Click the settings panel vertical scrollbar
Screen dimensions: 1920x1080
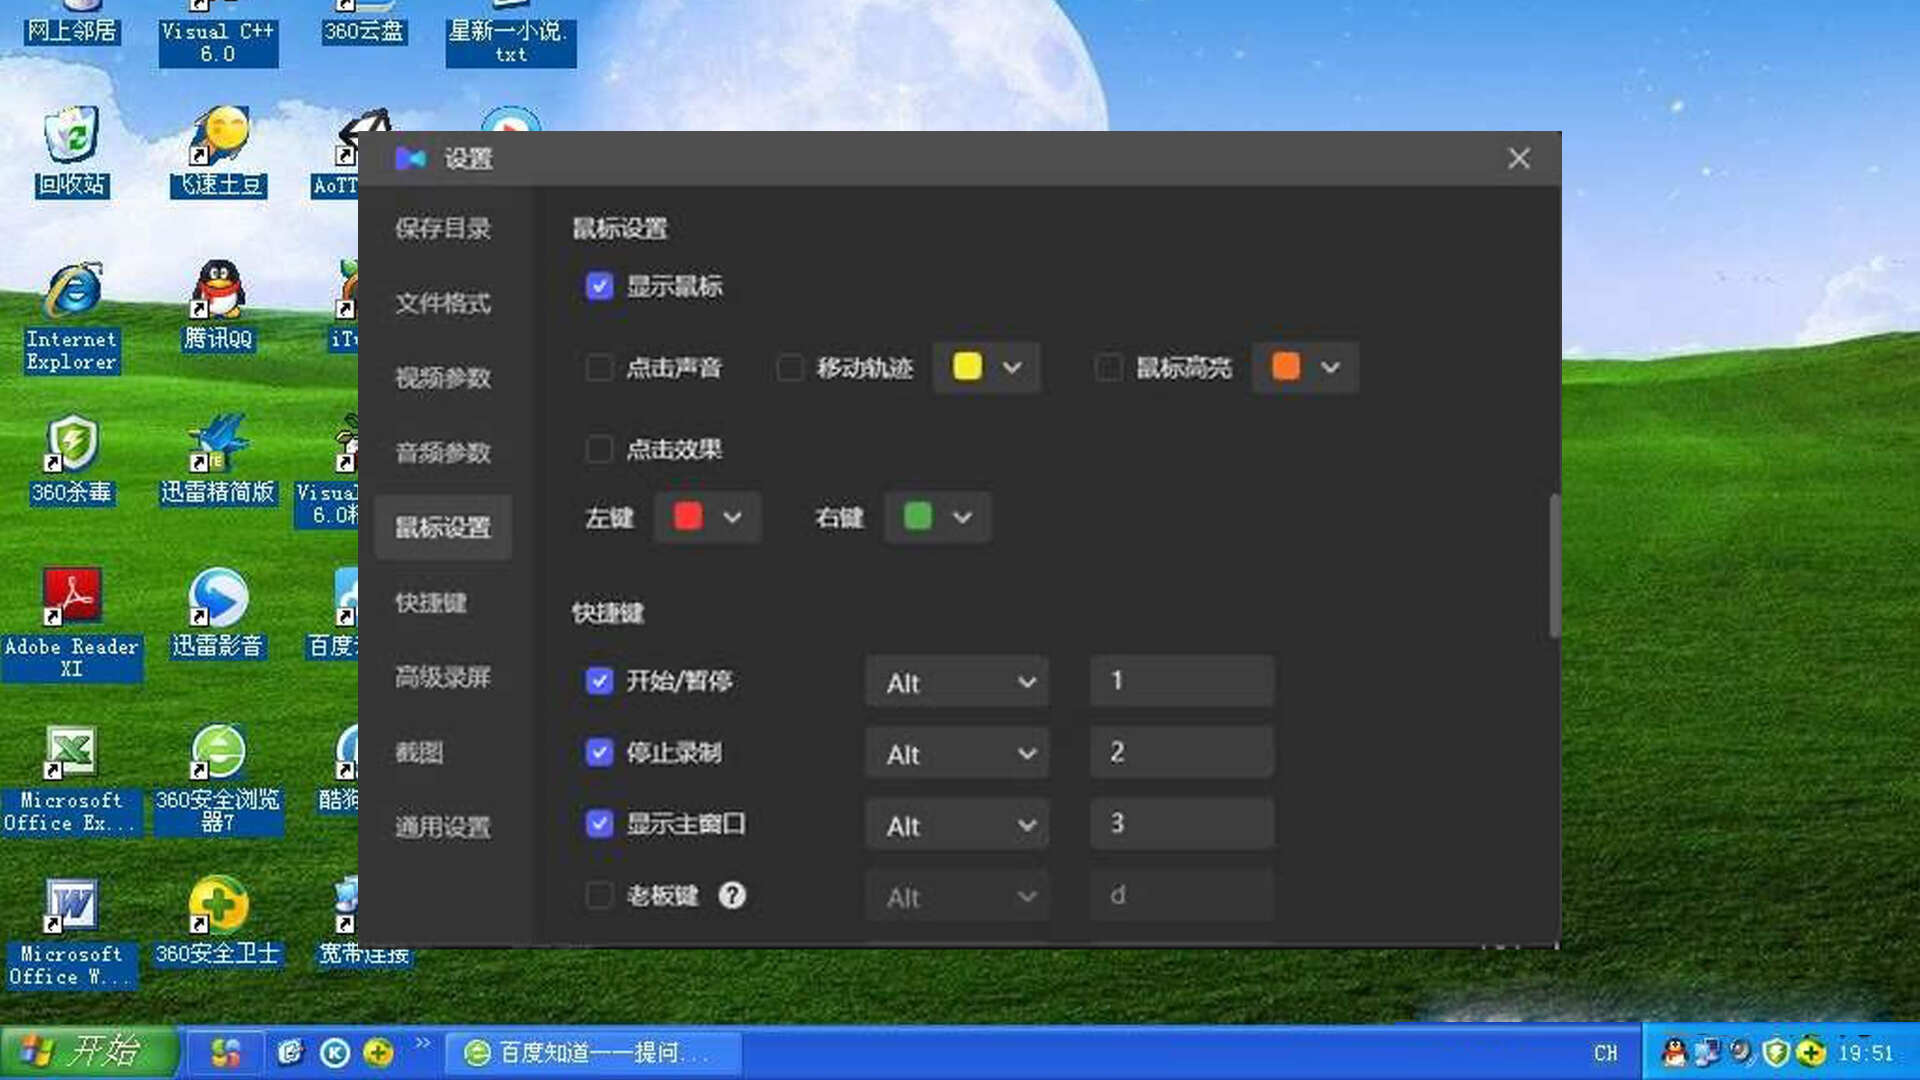click(x=1555, y=566)
